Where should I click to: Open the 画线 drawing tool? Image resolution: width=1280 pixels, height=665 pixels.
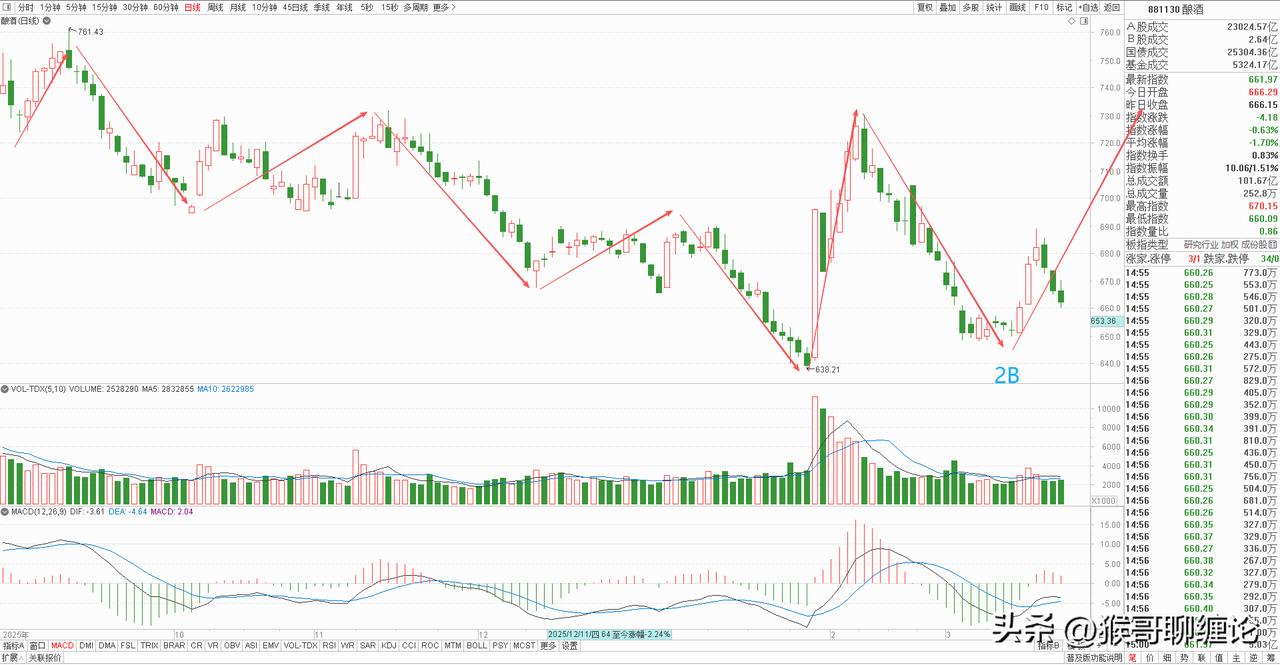pos(1017,7)
